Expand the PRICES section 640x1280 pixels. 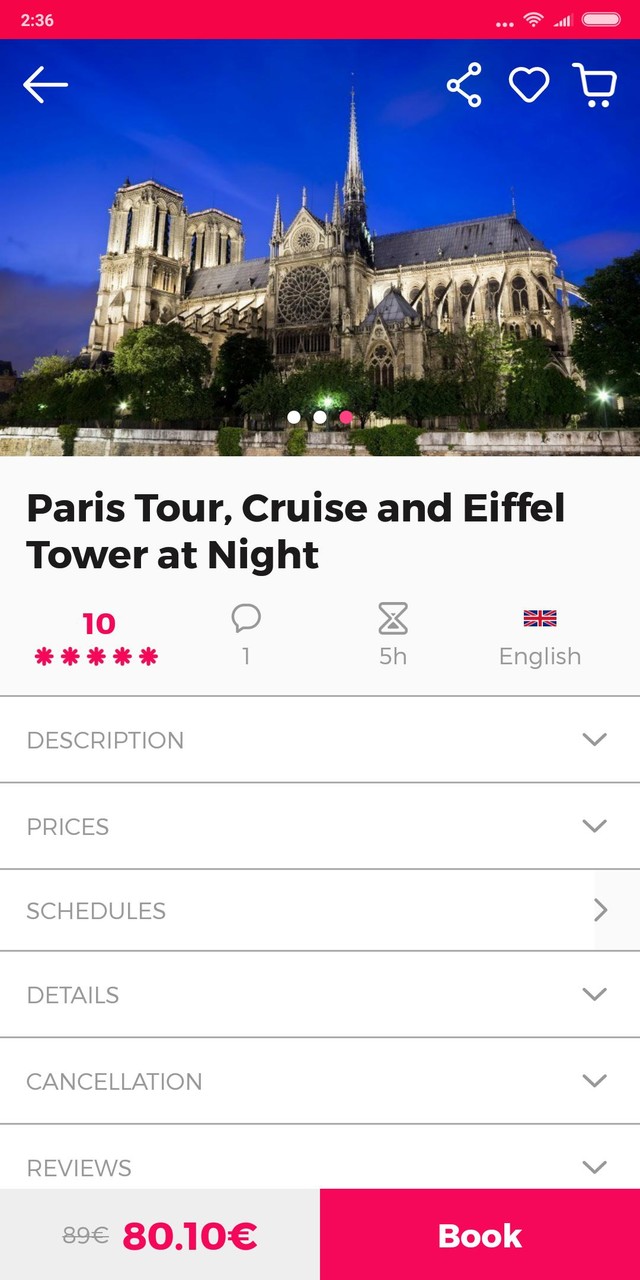pyautogui.click(x=320, y=826)
